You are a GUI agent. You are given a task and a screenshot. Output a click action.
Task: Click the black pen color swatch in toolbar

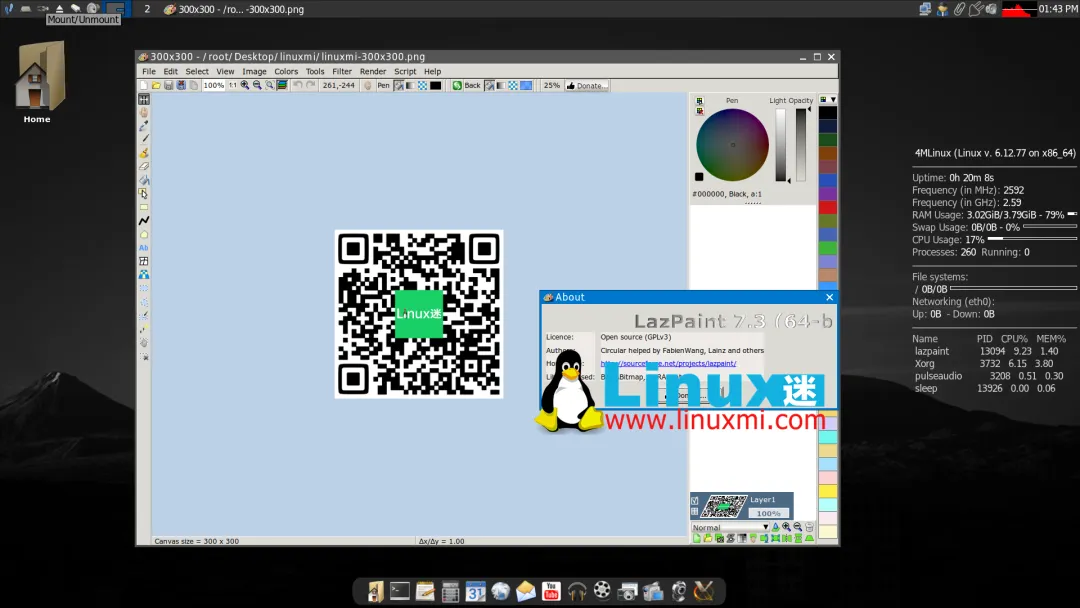[x=436, y=85]
